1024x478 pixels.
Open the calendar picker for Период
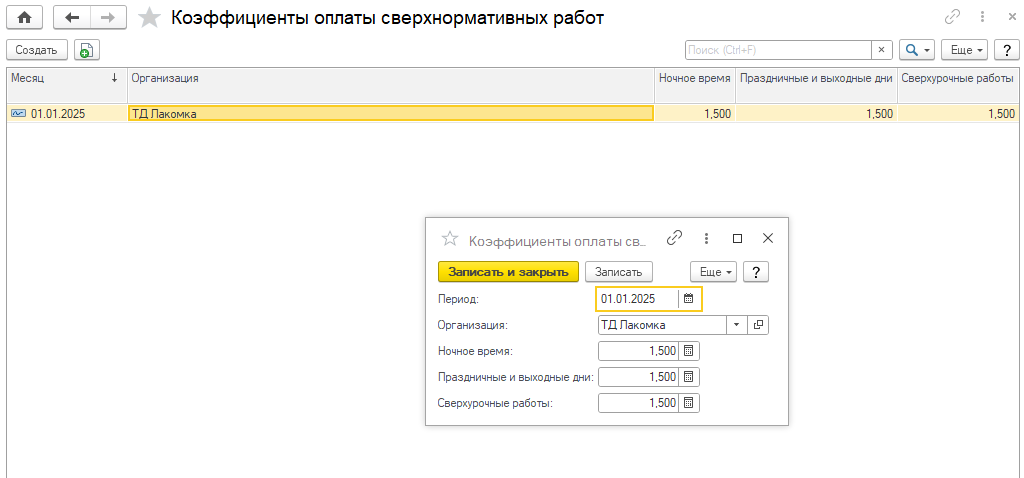[688, 299]
